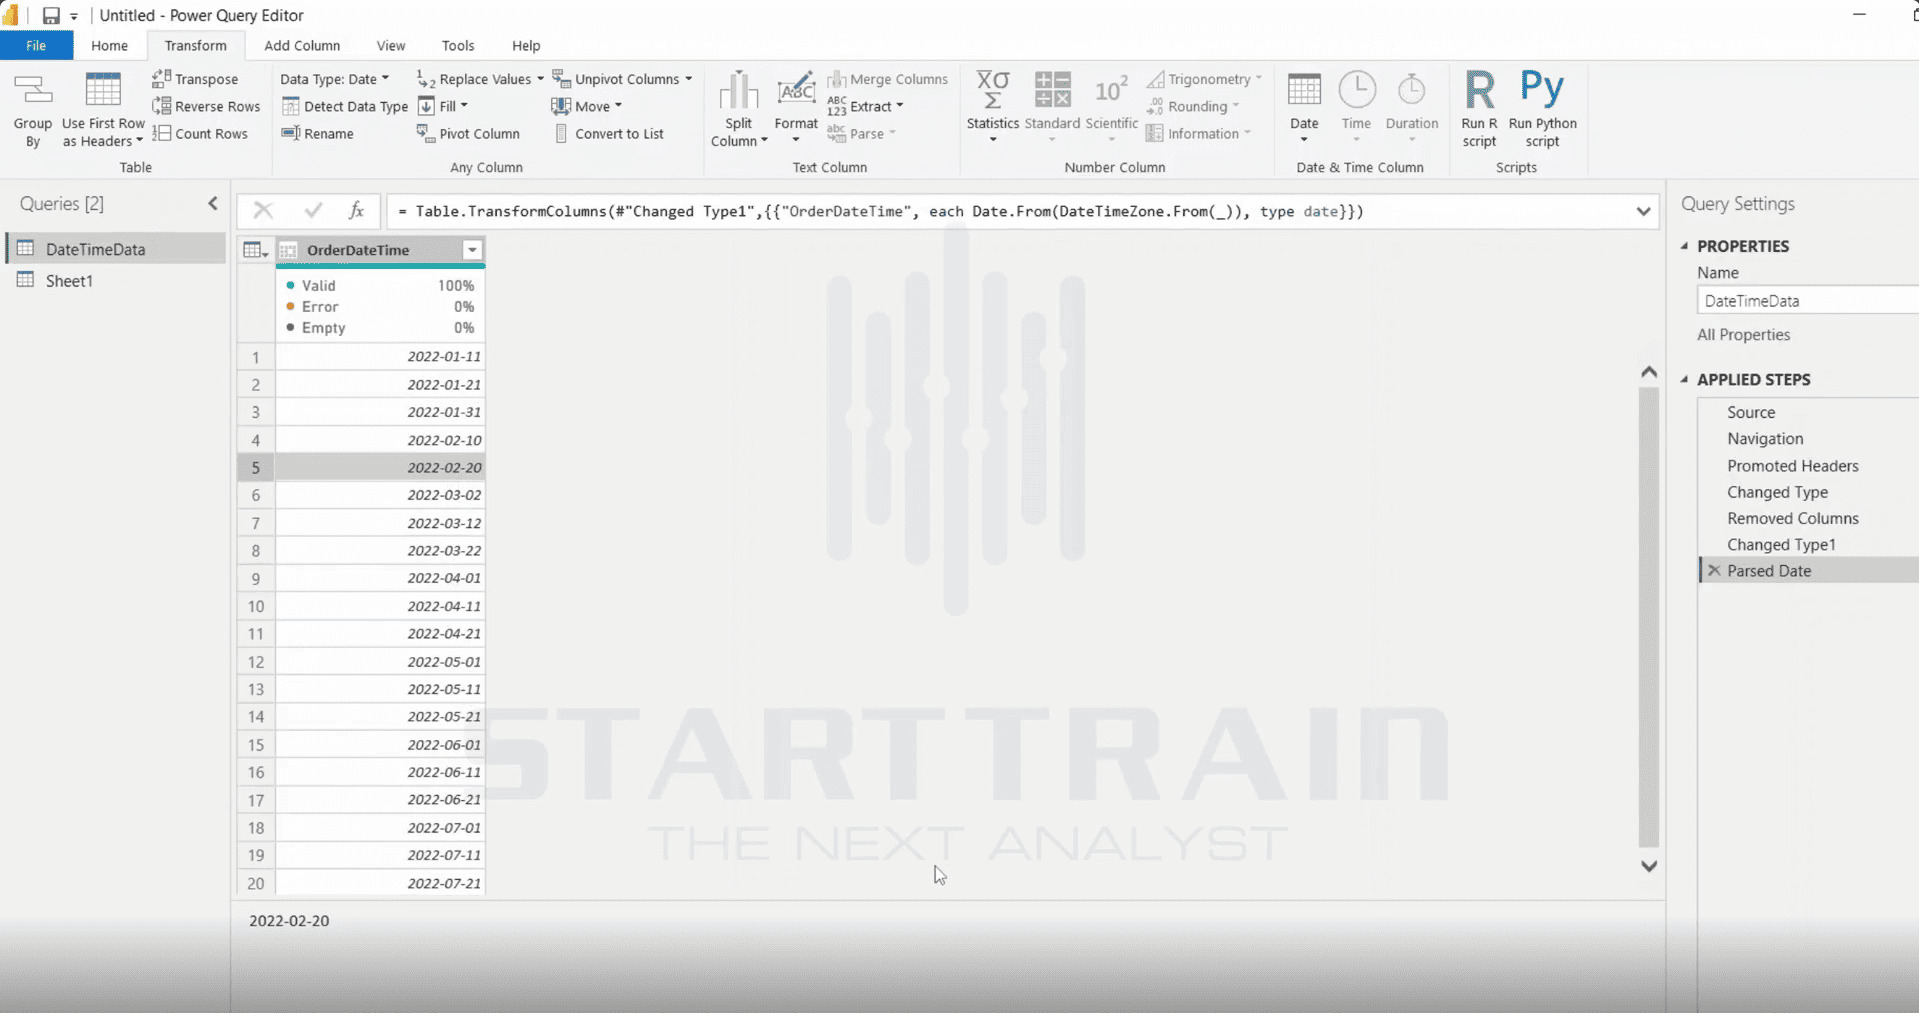The image size is (1919, 1013).
Task: Click Use First Row as Headers icon
Action: click(x=103, y=90)
